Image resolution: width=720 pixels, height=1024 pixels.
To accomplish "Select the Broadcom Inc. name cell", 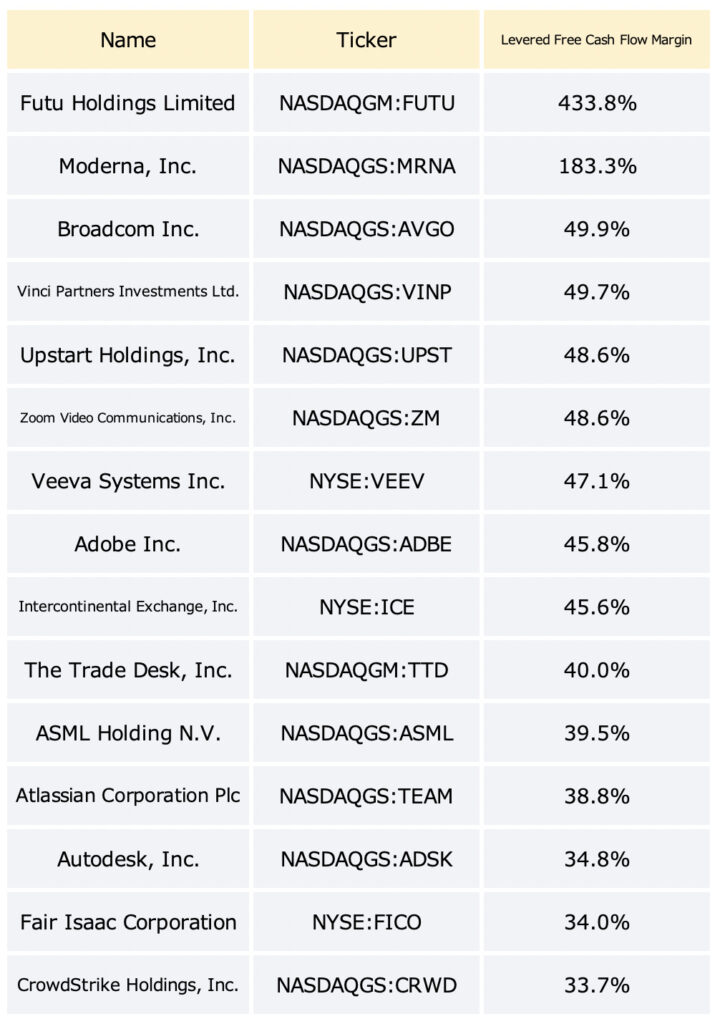I will coord(128,229).
